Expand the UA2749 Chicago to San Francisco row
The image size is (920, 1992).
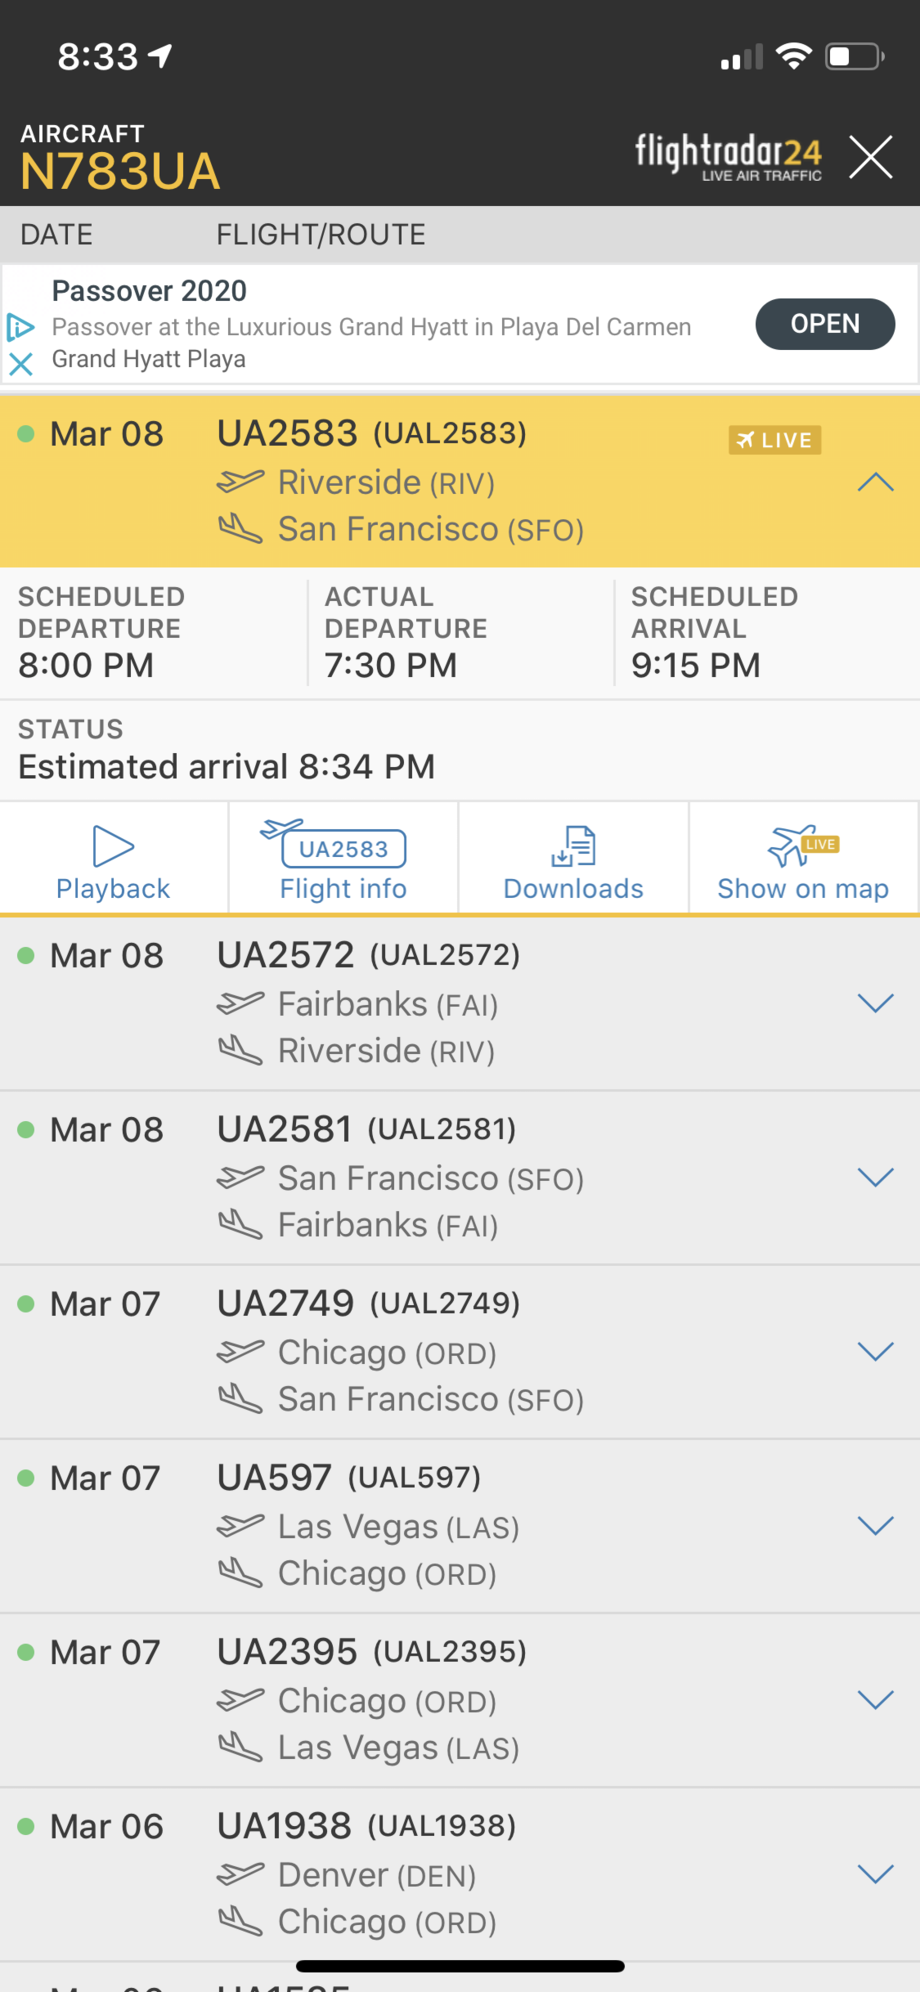tap(875, 1351)
